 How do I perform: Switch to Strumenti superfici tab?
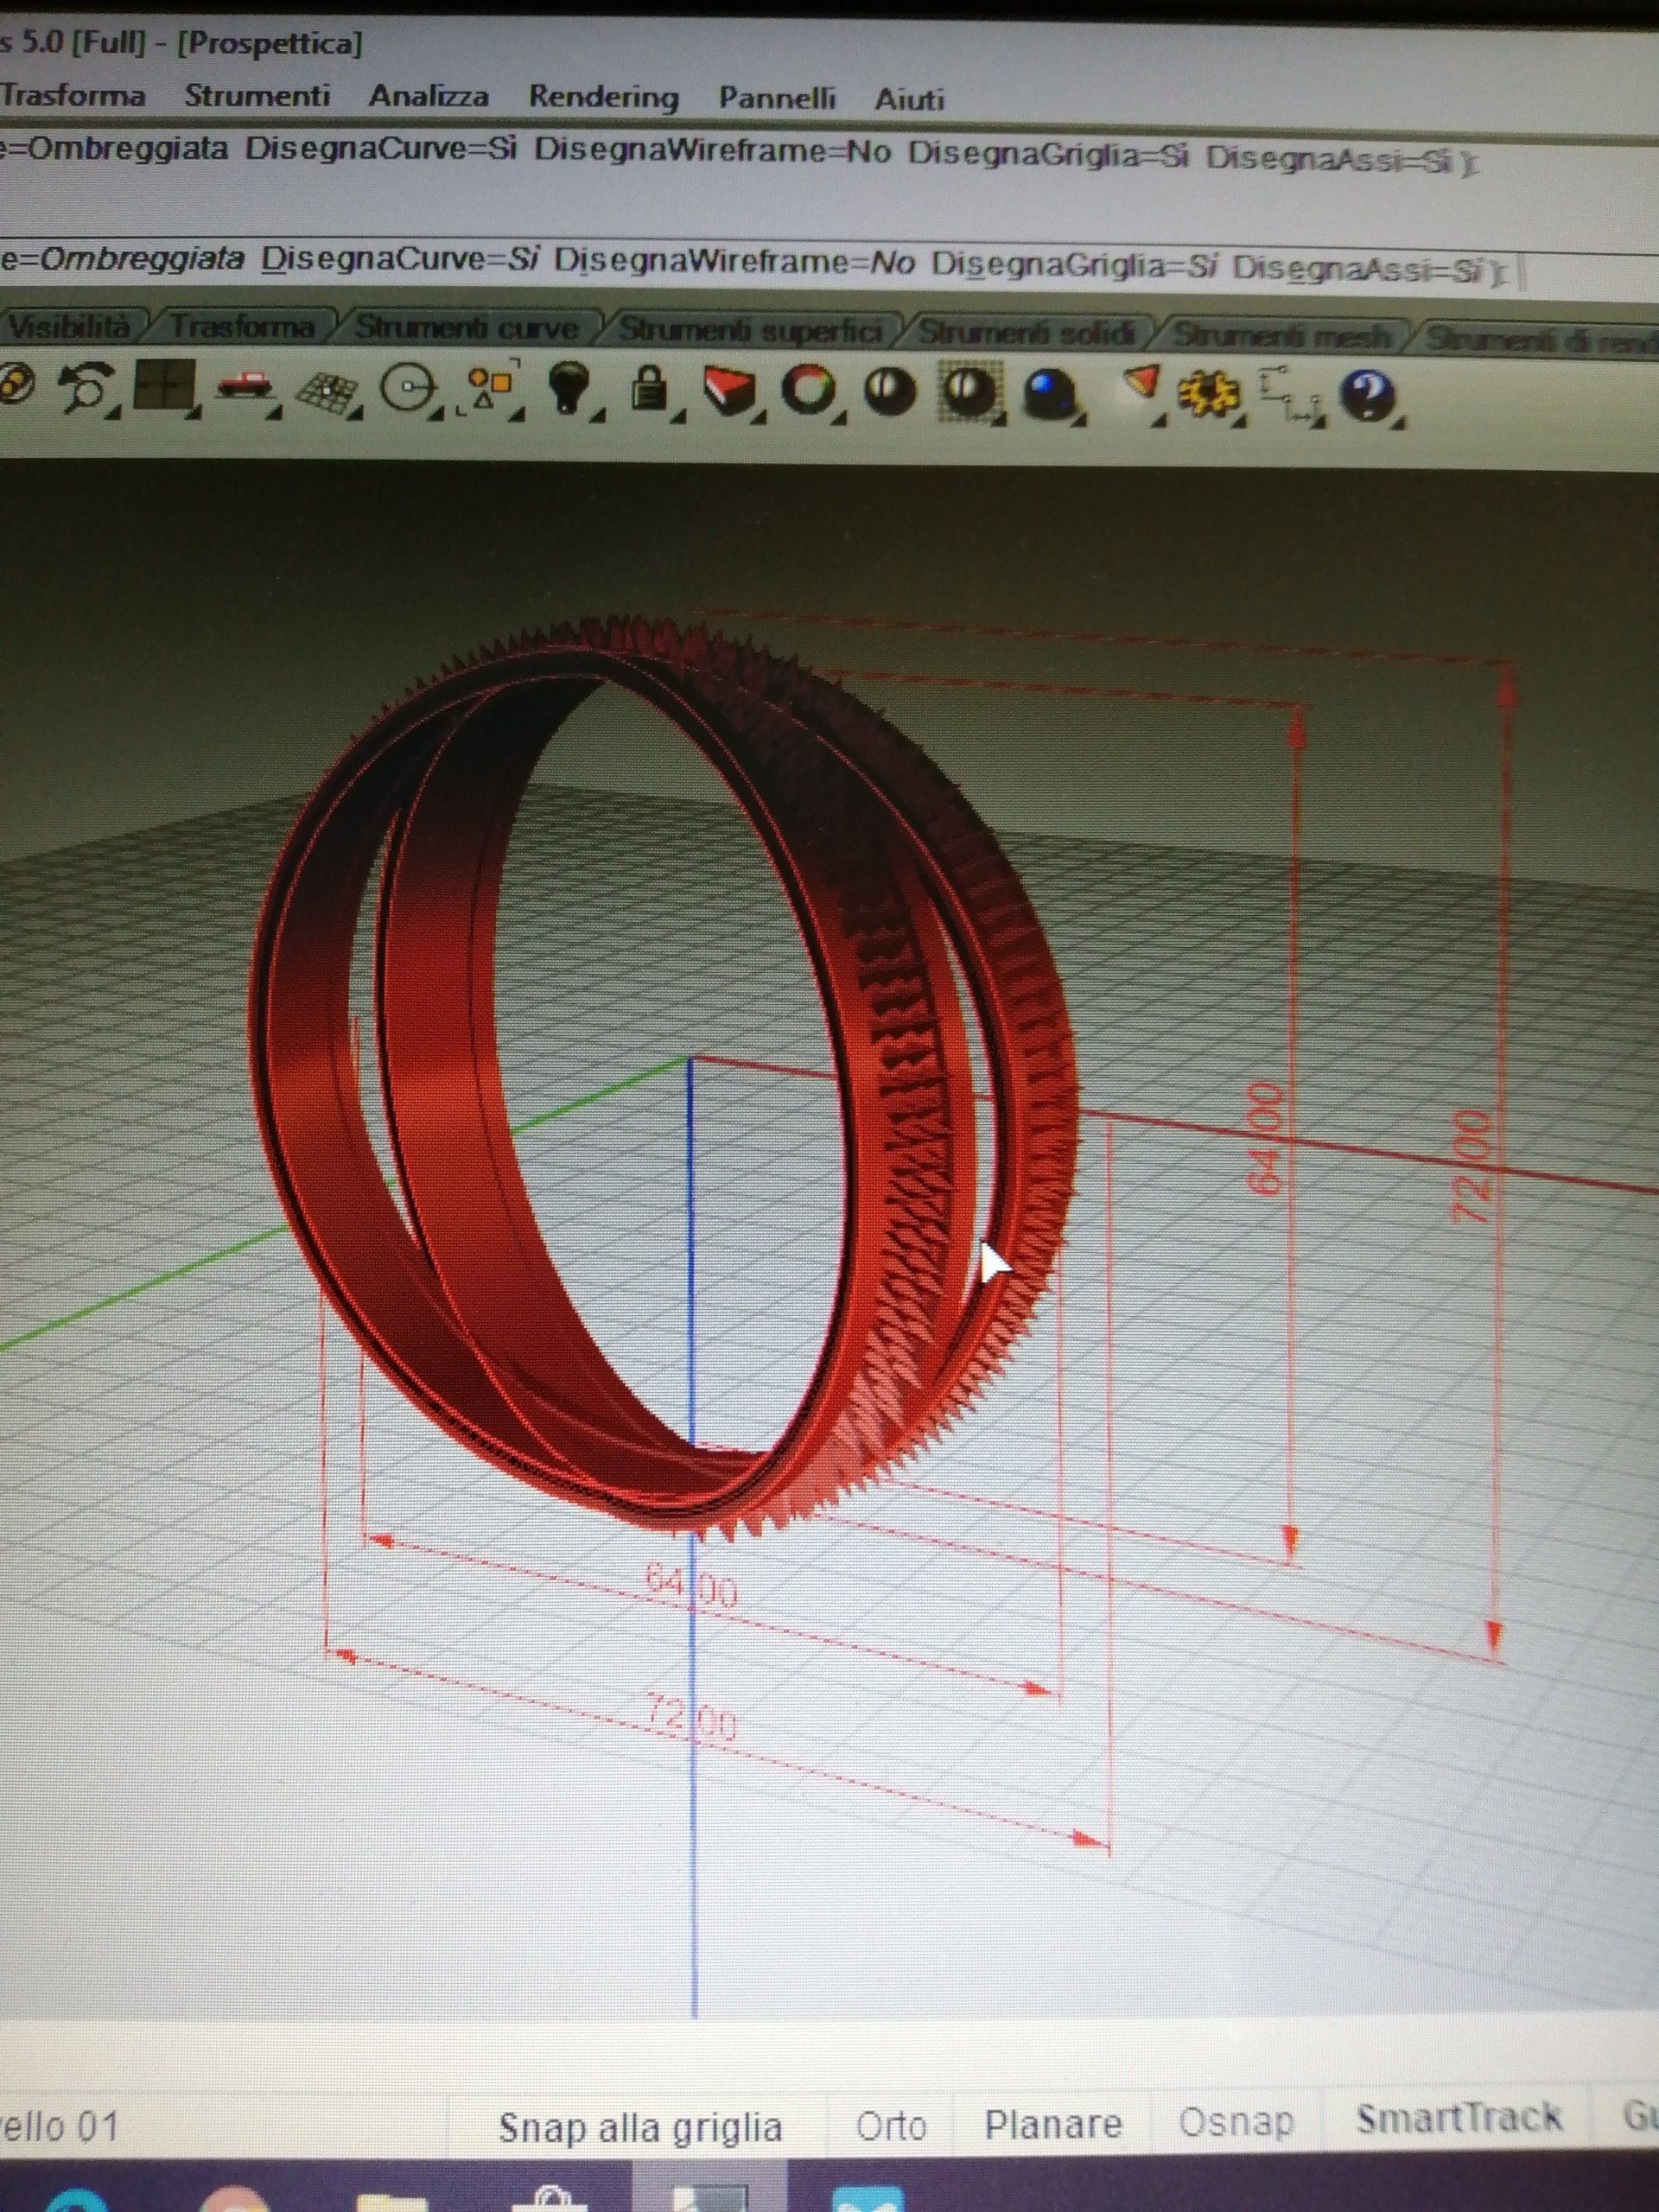750,330
